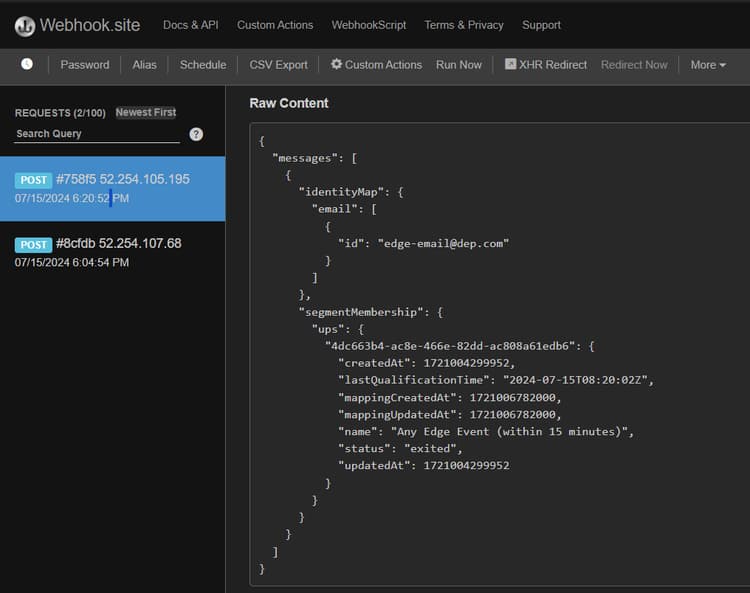Toggle the XHR Redirect checkbox icon
This screenshot has height=593, width=750.
[510, 64]
